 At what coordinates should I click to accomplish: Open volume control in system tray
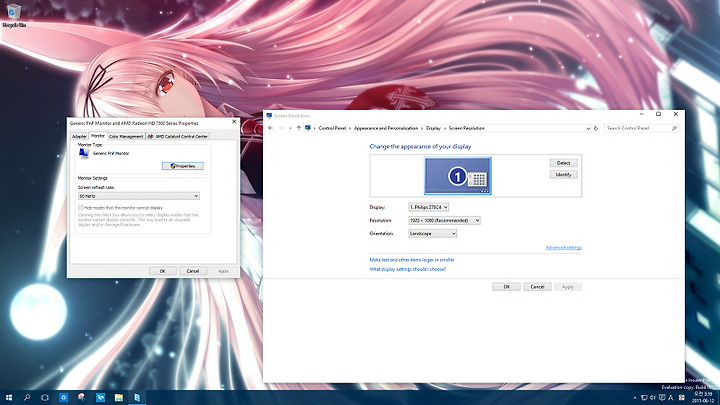point(653,398)
